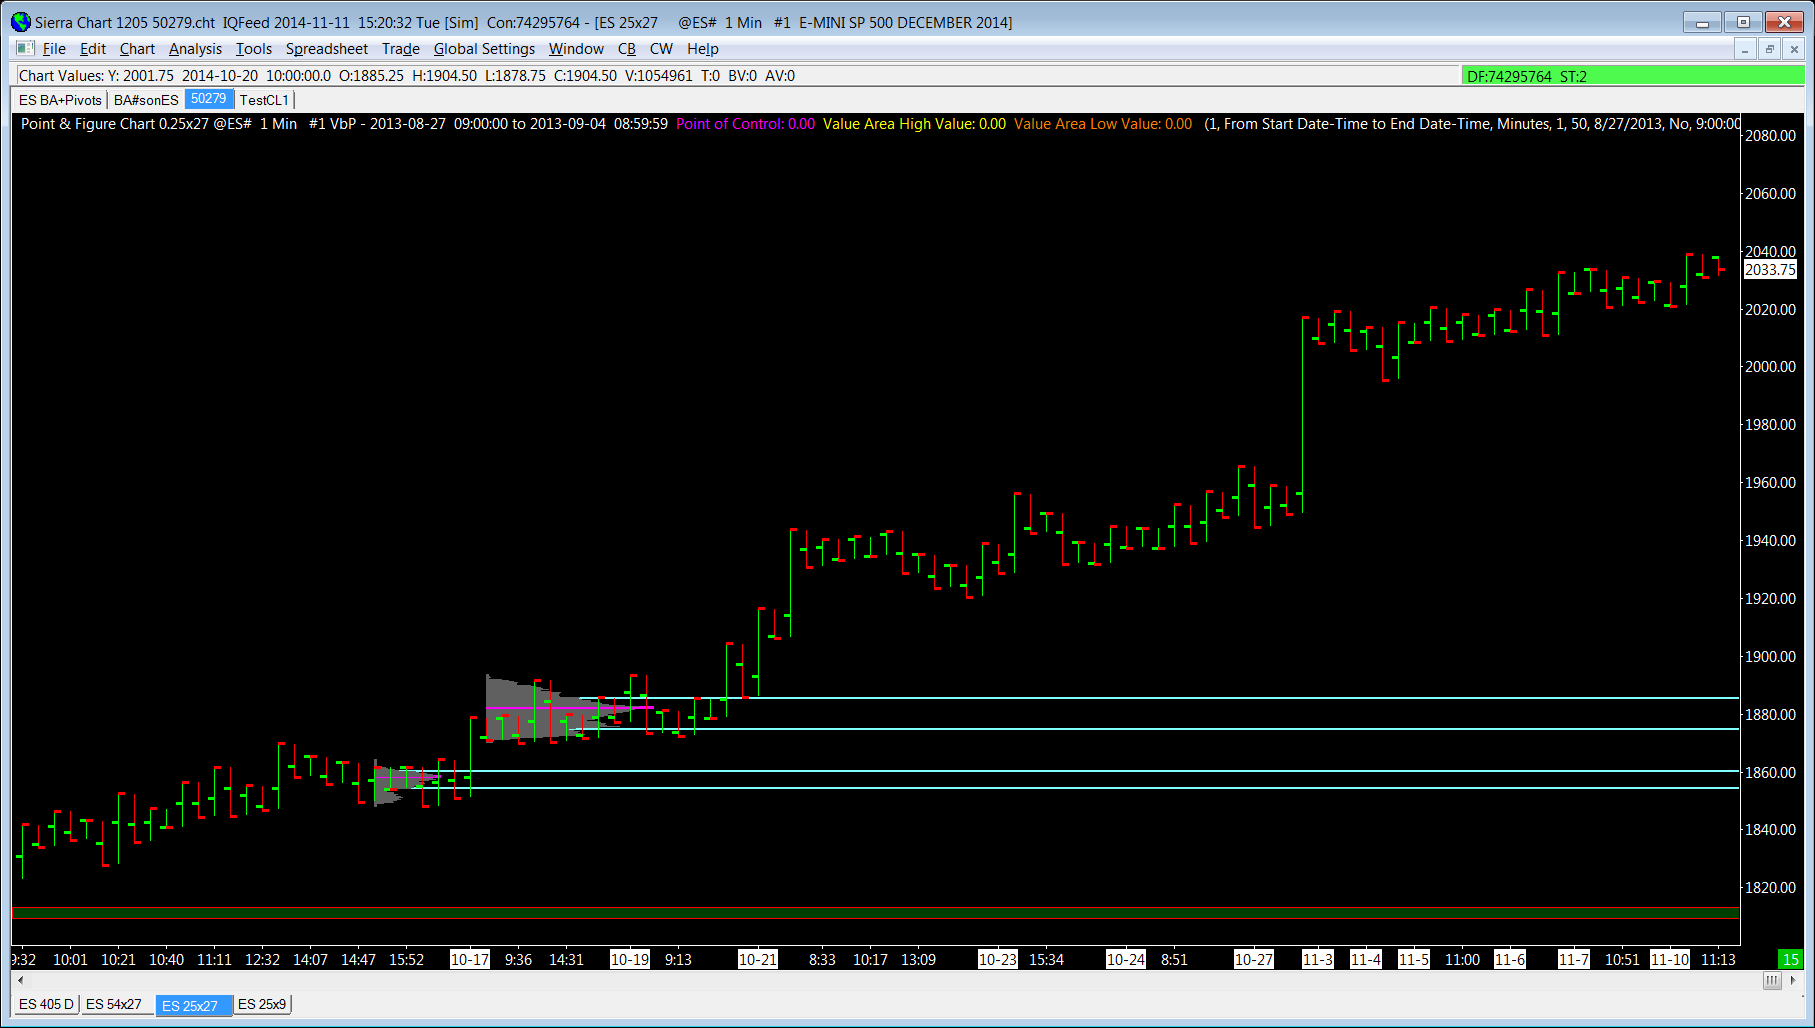Switch to the BA#sonES chartbook tab

146,100
